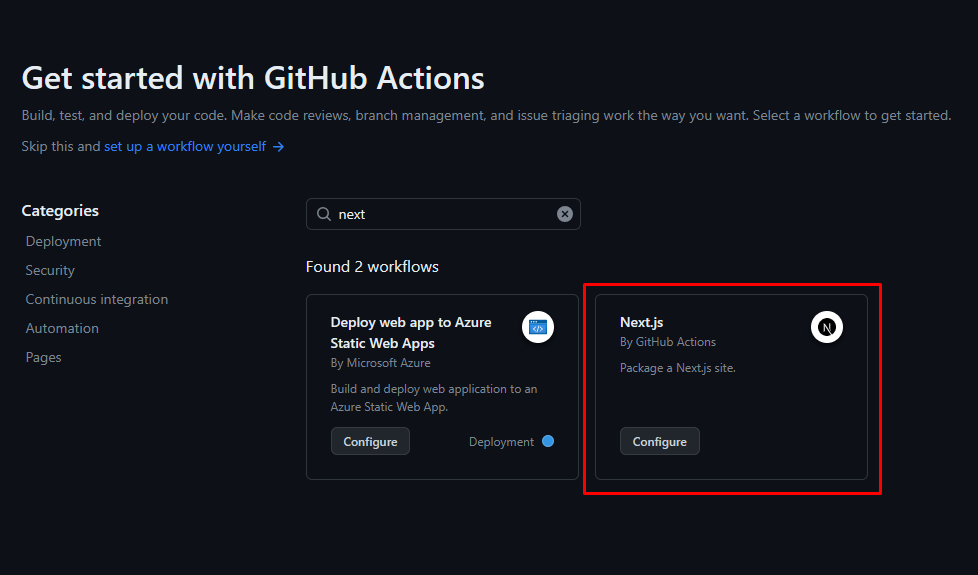
Task: Select the Deployment category
Action: [x=63, y=241]
